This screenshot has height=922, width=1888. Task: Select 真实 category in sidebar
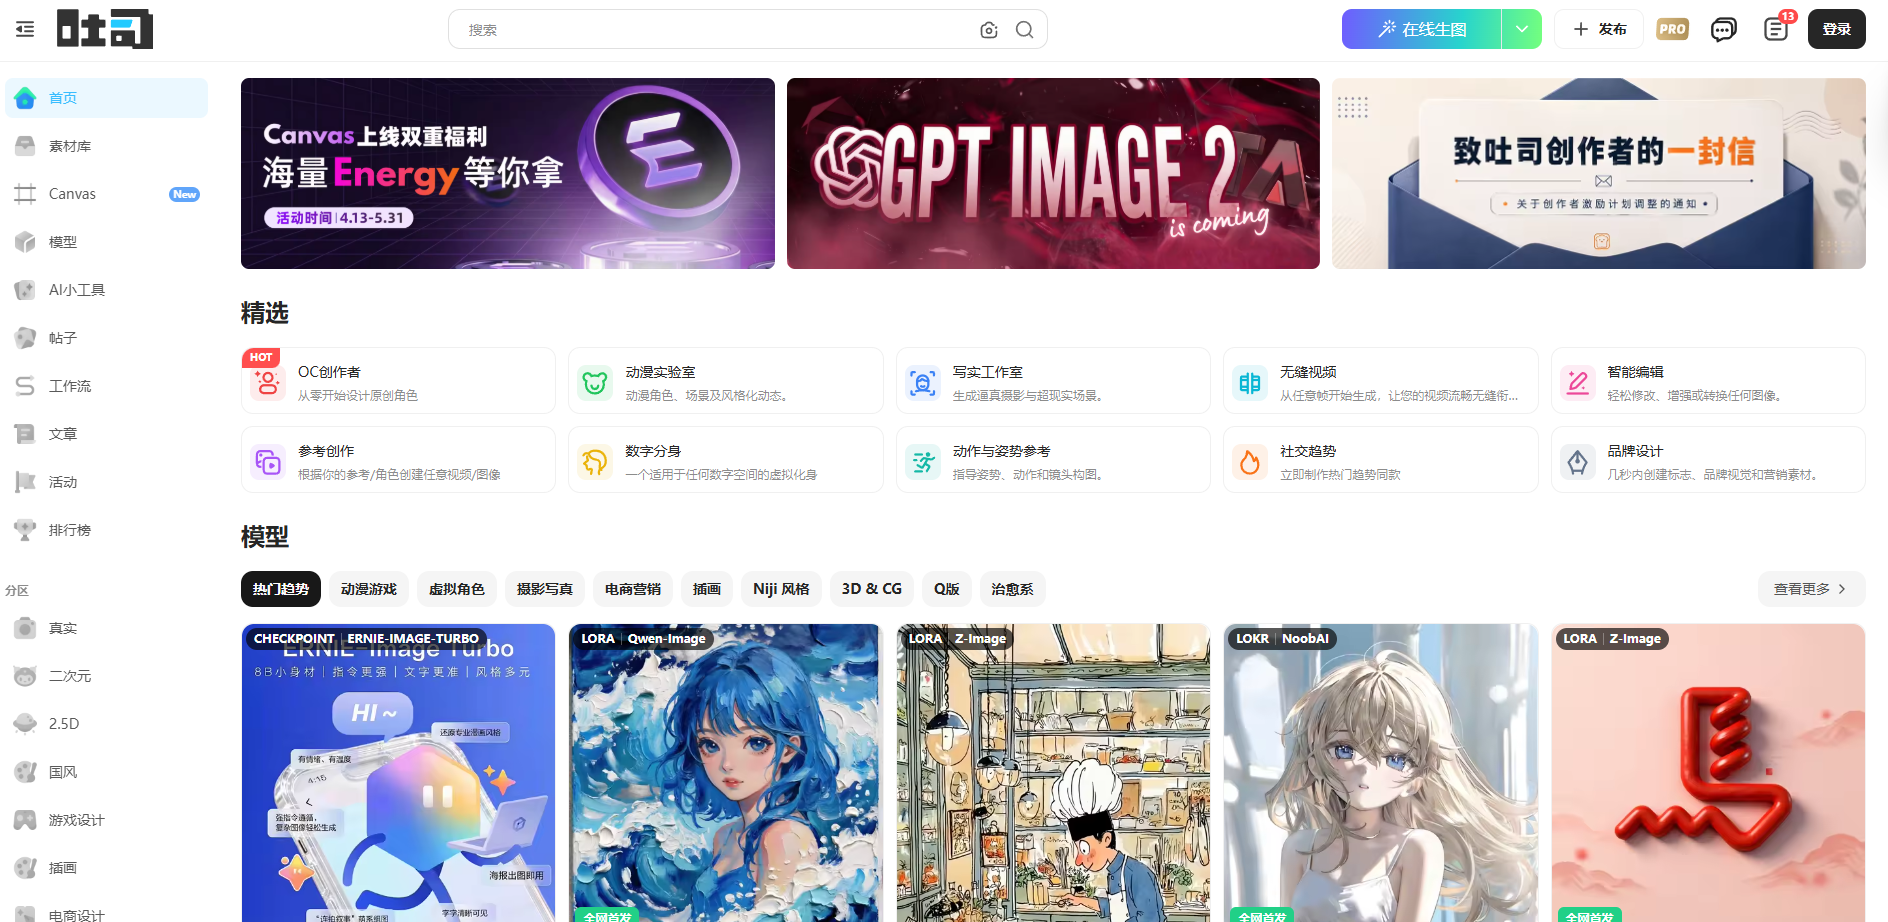(107, 628)
